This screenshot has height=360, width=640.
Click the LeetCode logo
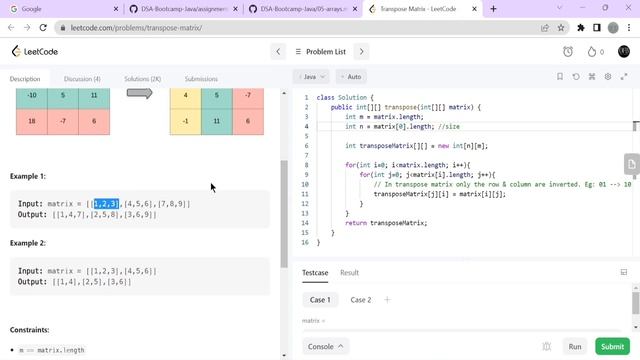(35, 51)
